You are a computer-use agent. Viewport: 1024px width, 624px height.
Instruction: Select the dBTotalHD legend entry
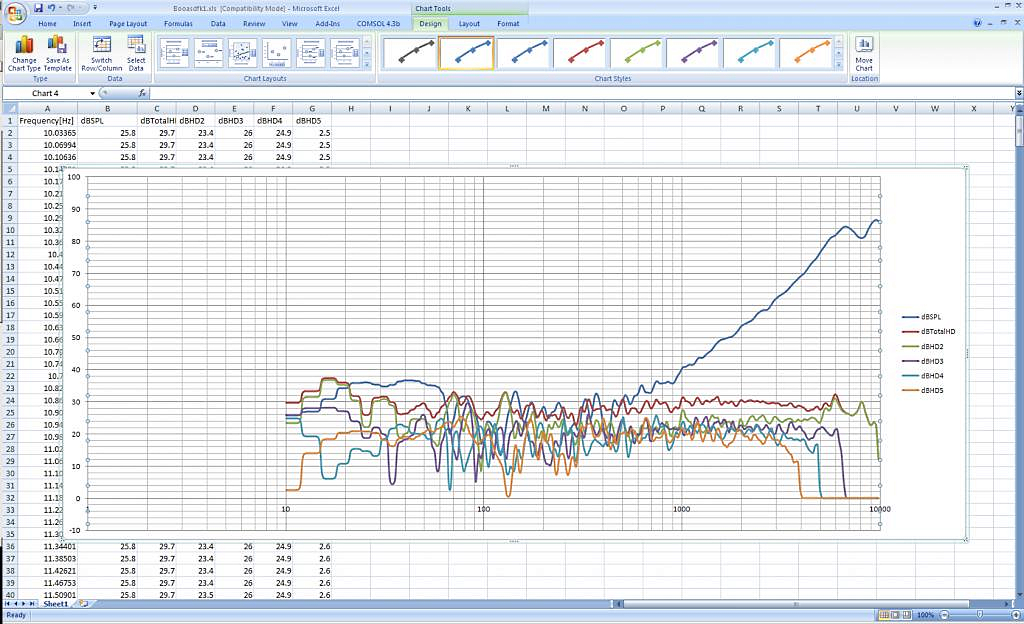pos(939,331)
